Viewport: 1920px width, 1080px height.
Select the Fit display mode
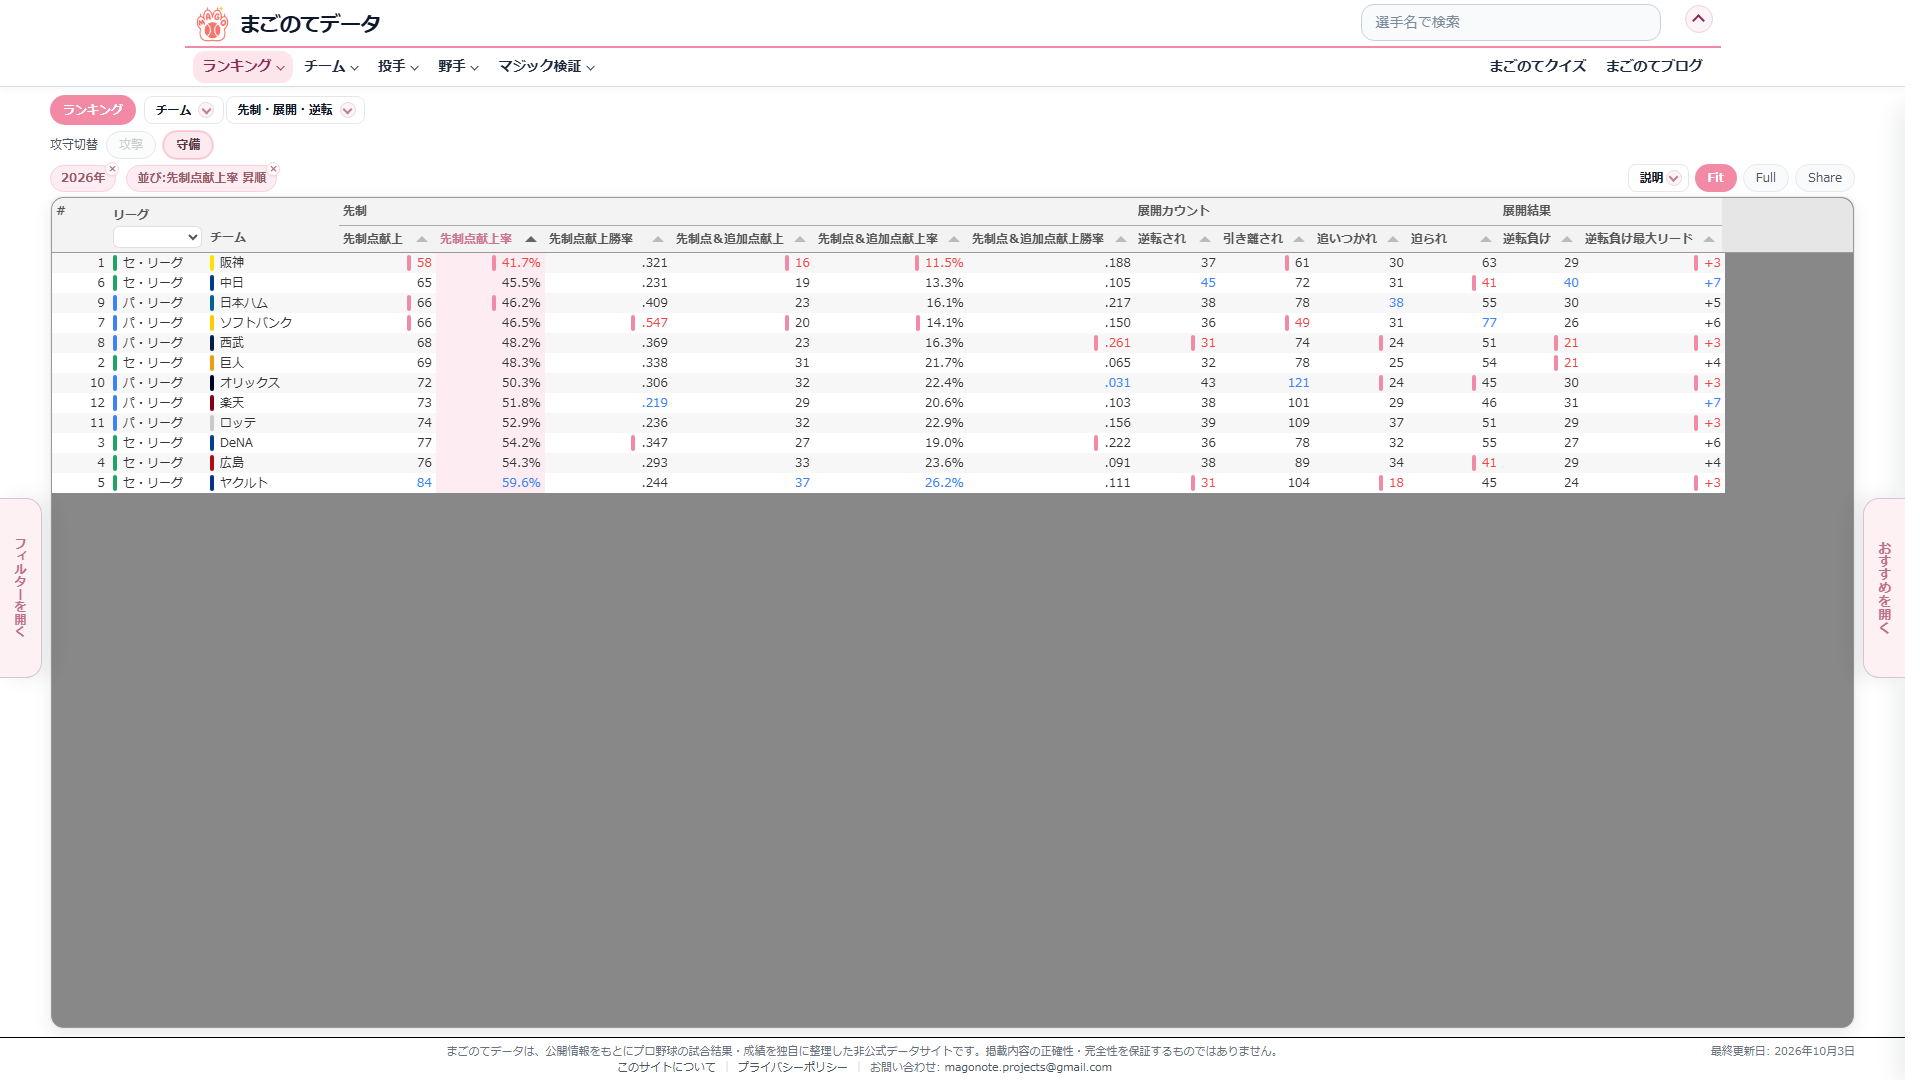pyautogui.click(x=1715, y=178)
